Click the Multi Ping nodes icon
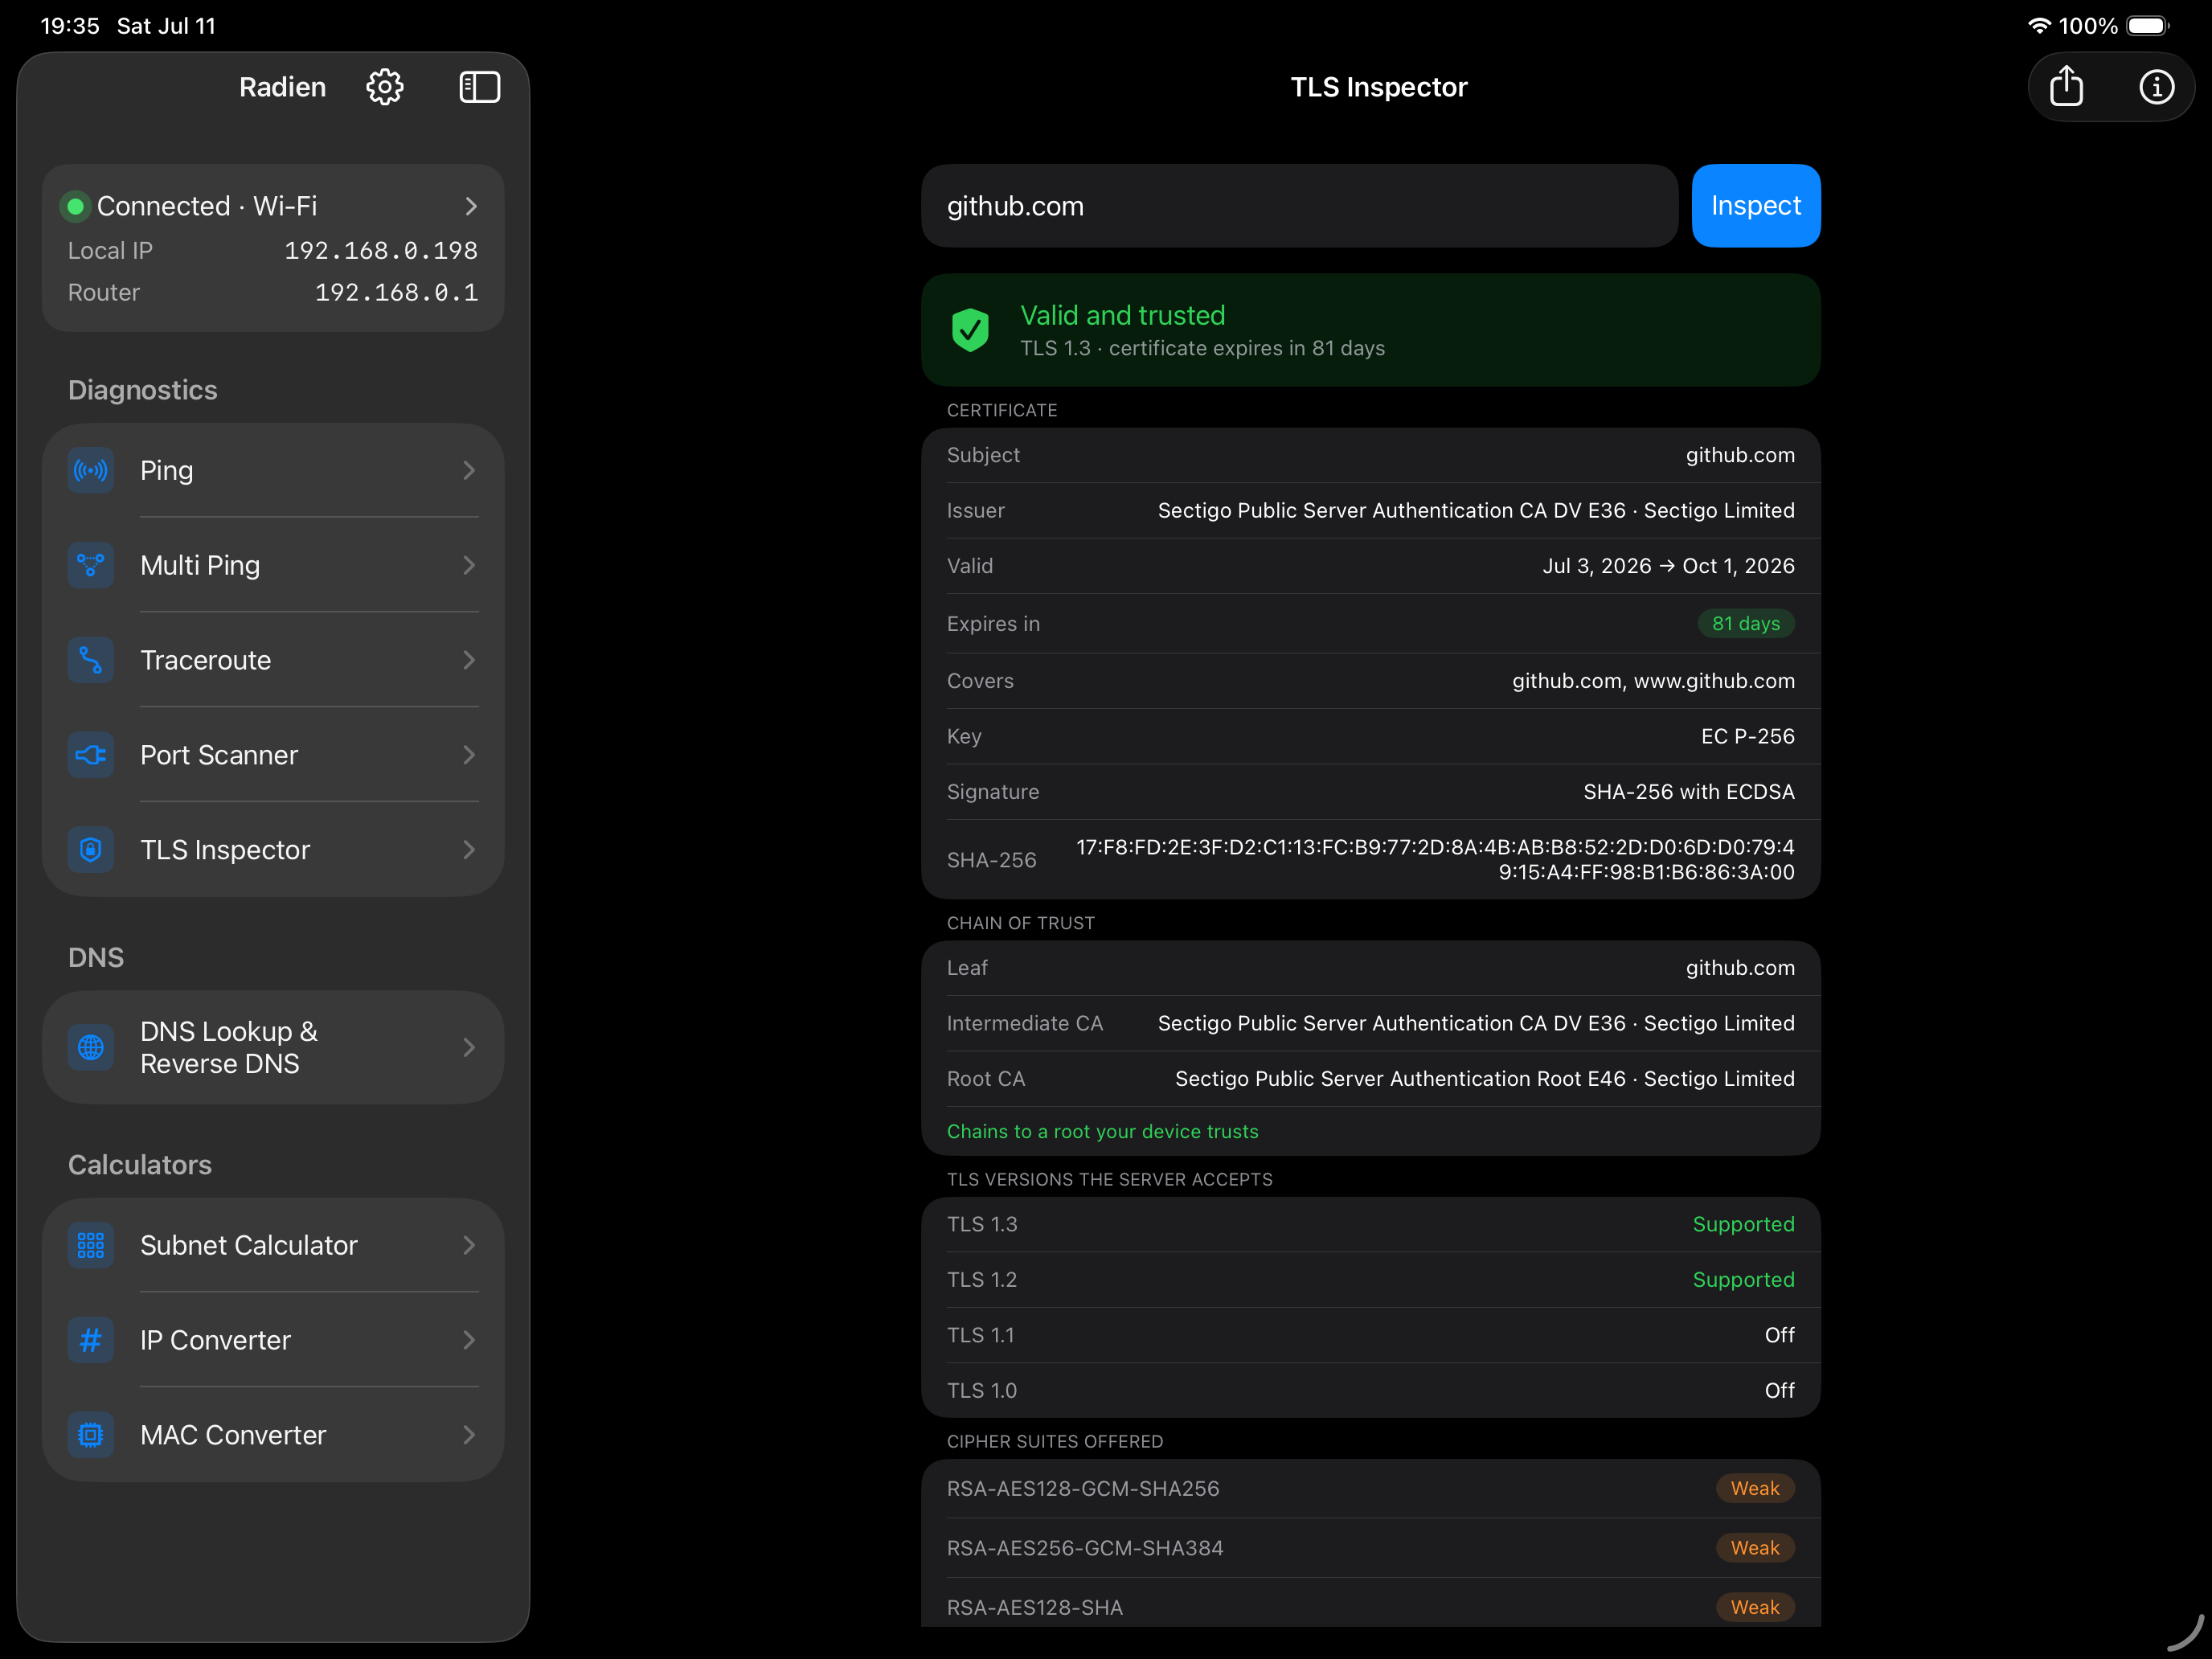The image size is (2212, 1659). point(91,565)
